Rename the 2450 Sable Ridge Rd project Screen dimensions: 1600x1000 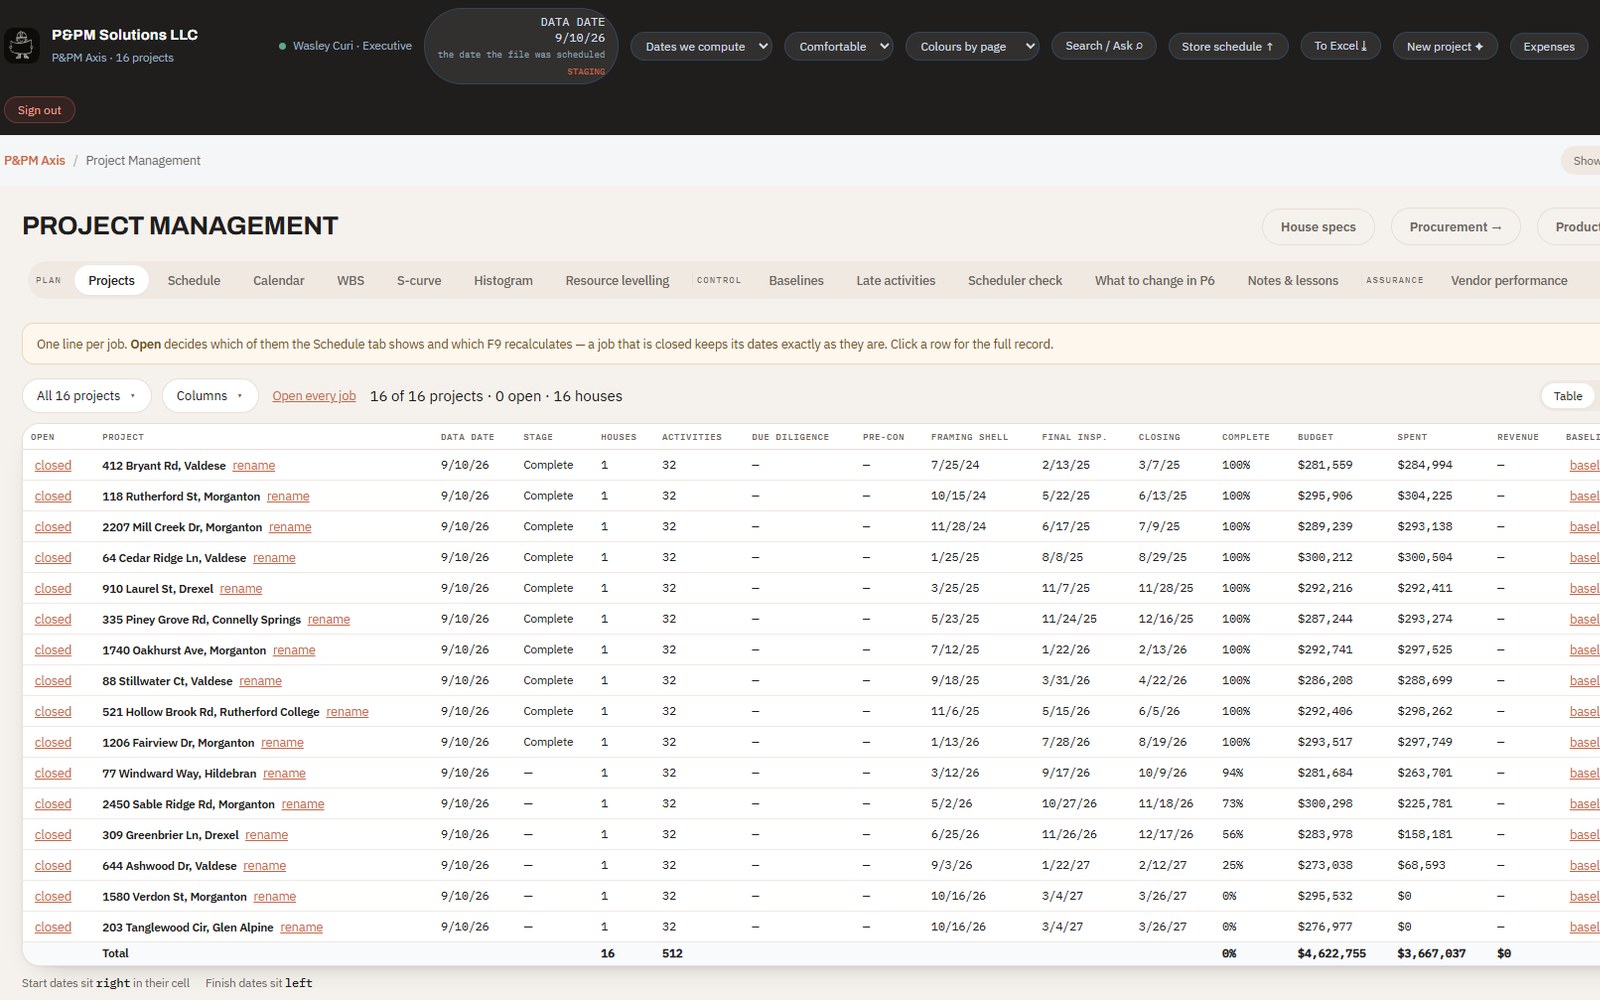(303, 804)
